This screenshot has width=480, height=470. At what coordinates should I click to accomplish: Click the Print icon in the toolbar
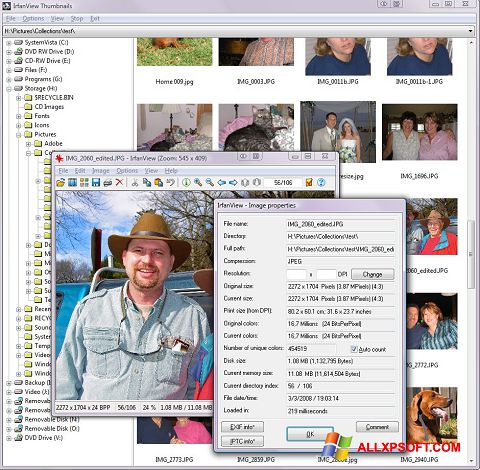click(107, 182)
